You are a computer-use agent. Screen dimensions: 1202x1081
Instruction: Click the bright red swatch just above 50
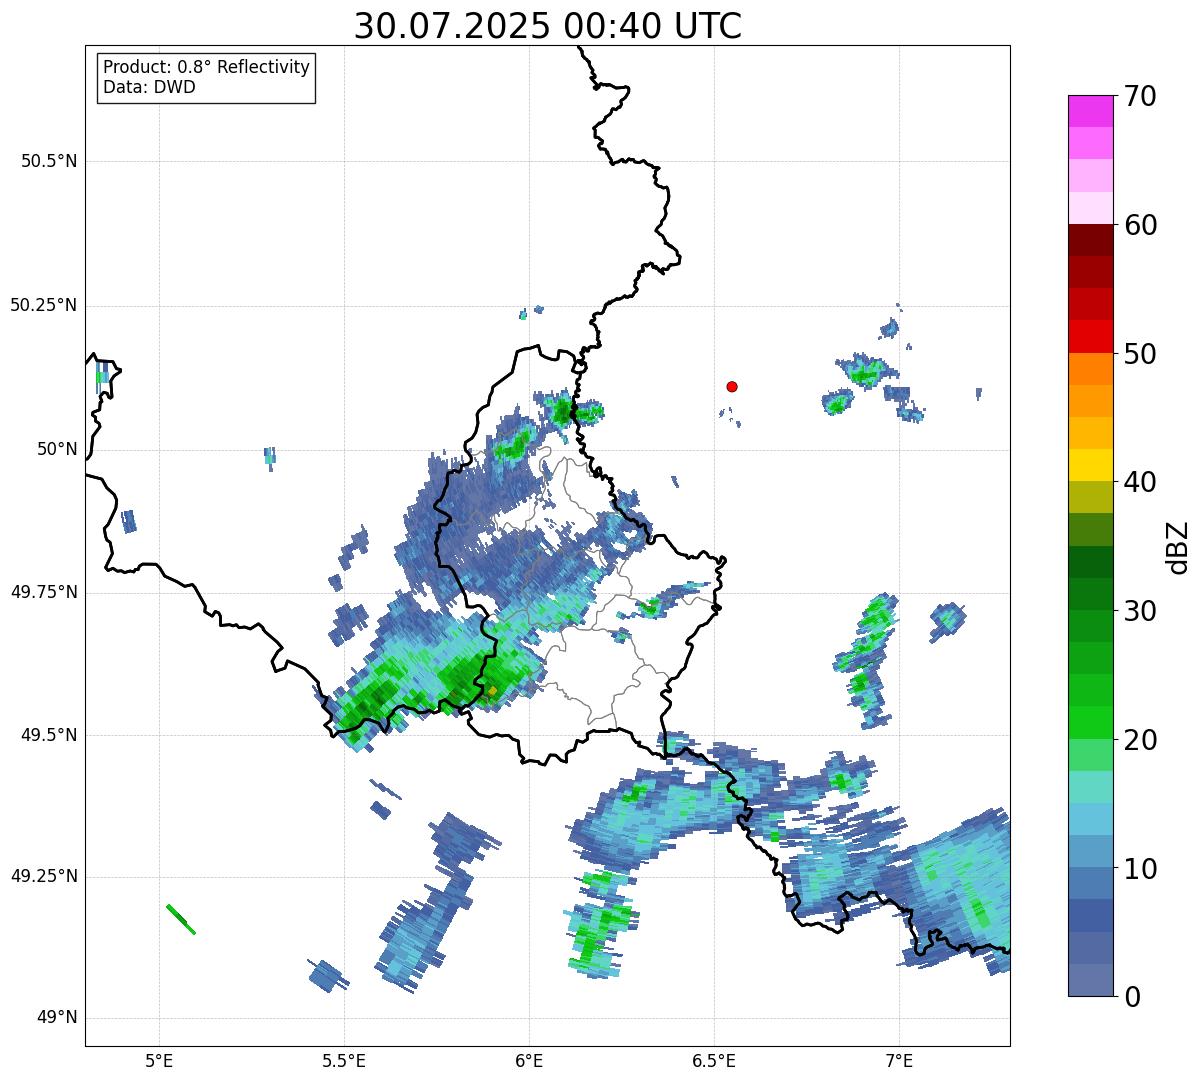(x=1091, y=337)
